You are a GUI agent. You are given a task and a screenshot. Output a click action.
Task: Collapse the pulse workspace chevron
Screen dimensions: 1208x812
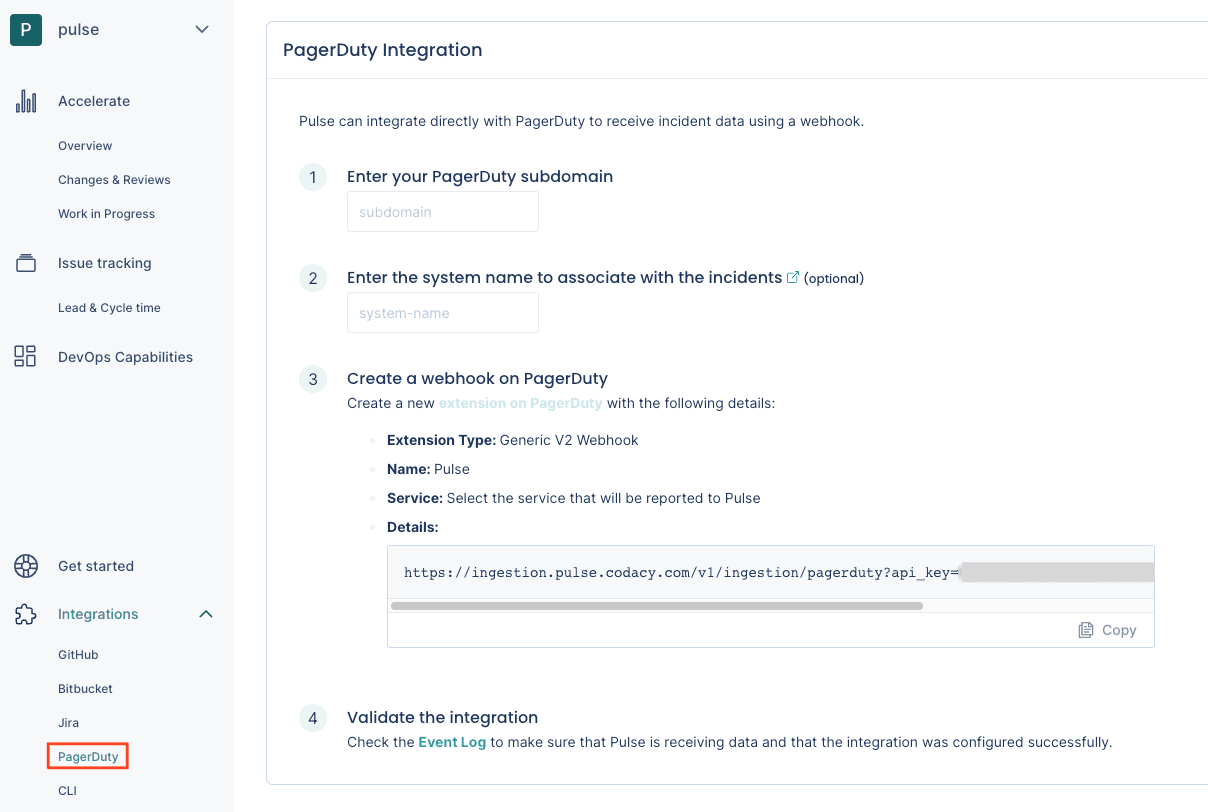pos(202,30)
